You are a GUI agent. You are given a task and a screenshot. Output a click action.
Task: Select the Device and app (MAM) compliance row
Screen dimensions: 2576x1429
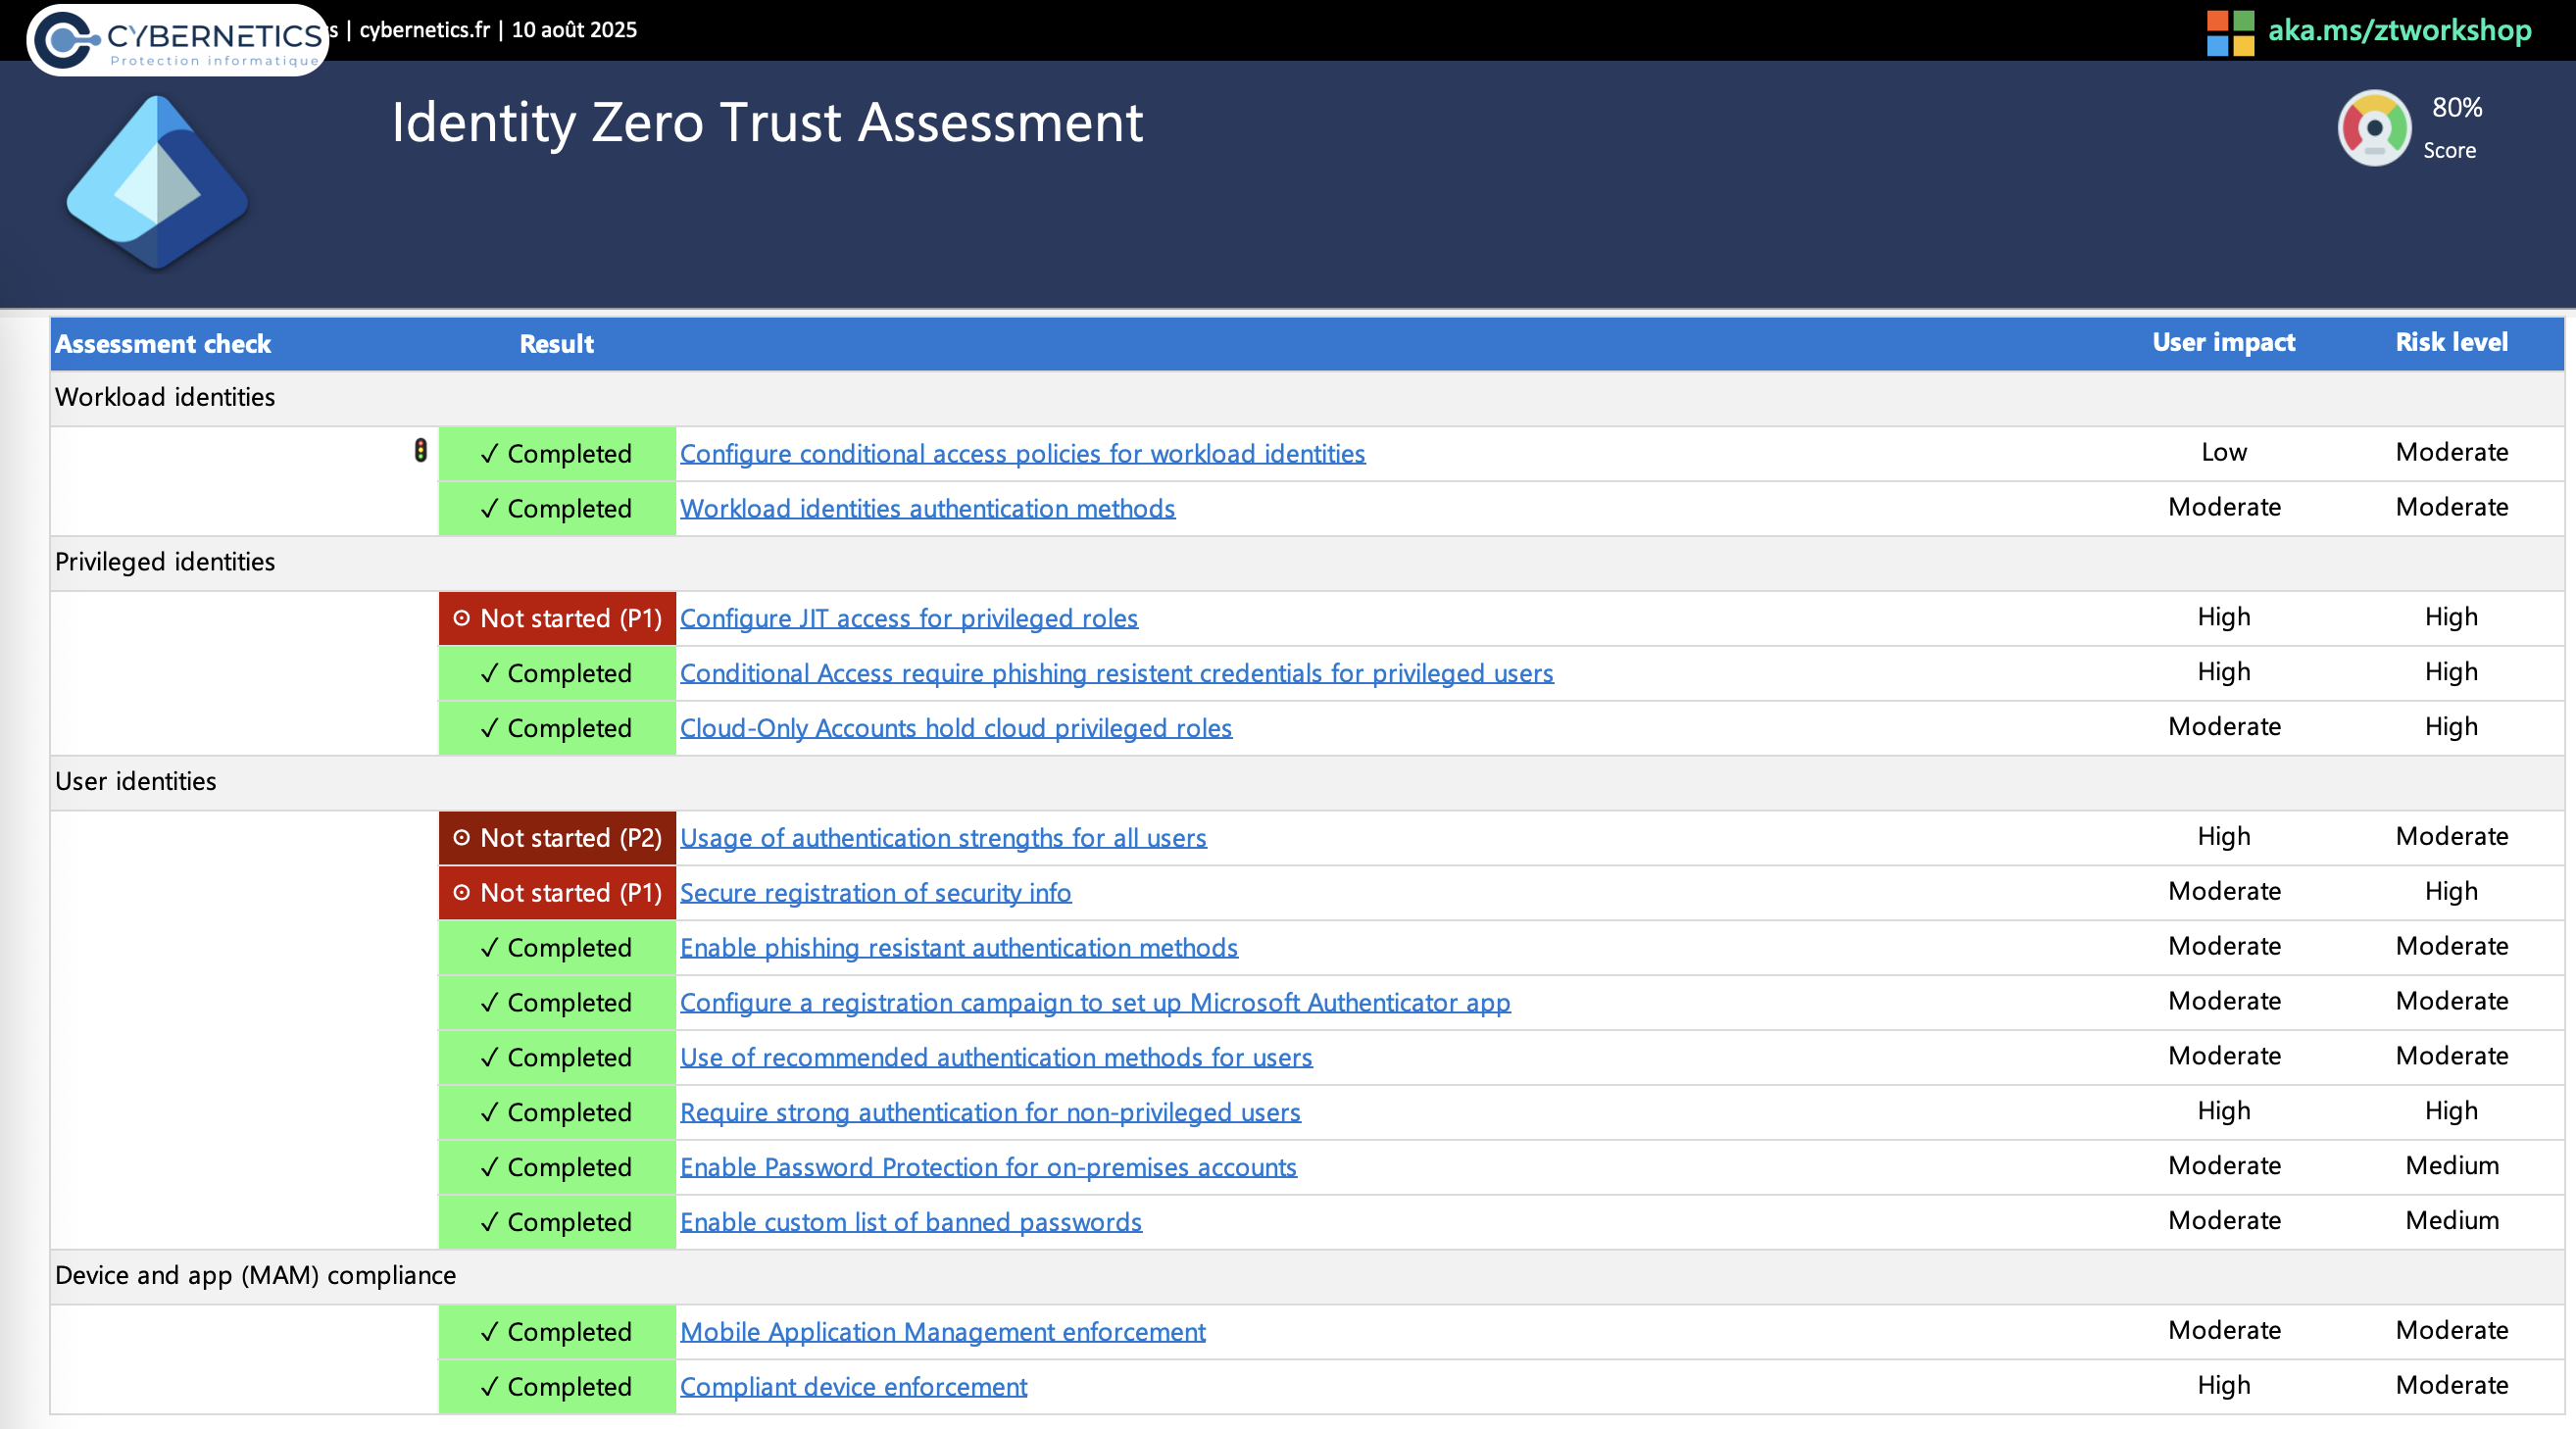tap(255, 1275)
